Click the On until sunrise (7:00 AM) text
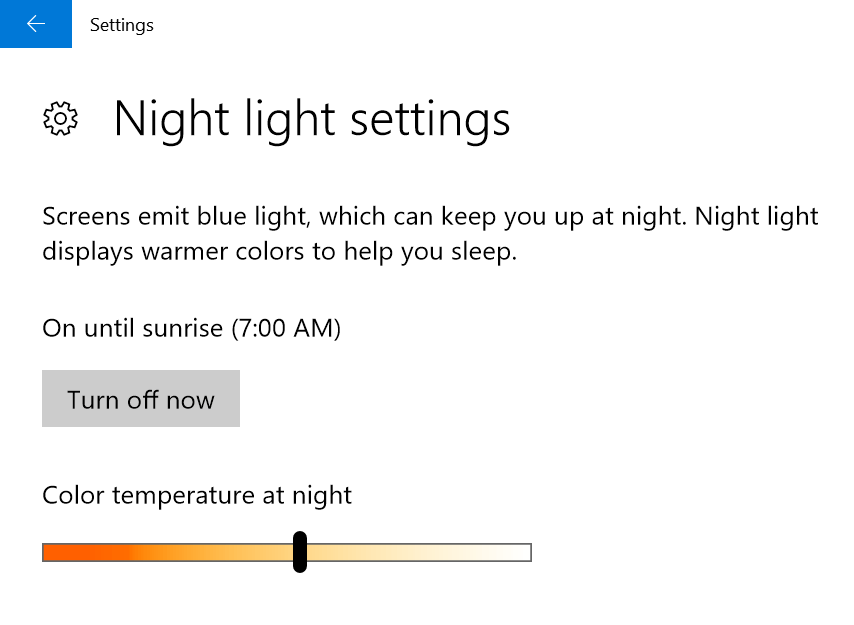854x625 pixels. tap(190, 328)
